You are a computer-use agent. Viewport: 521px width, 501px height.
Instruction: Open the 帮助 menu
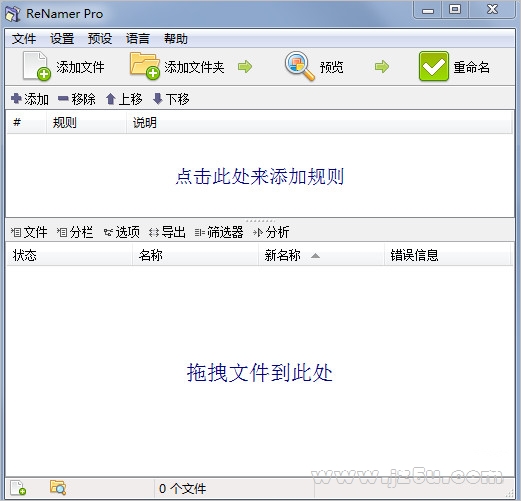(176, 39)
